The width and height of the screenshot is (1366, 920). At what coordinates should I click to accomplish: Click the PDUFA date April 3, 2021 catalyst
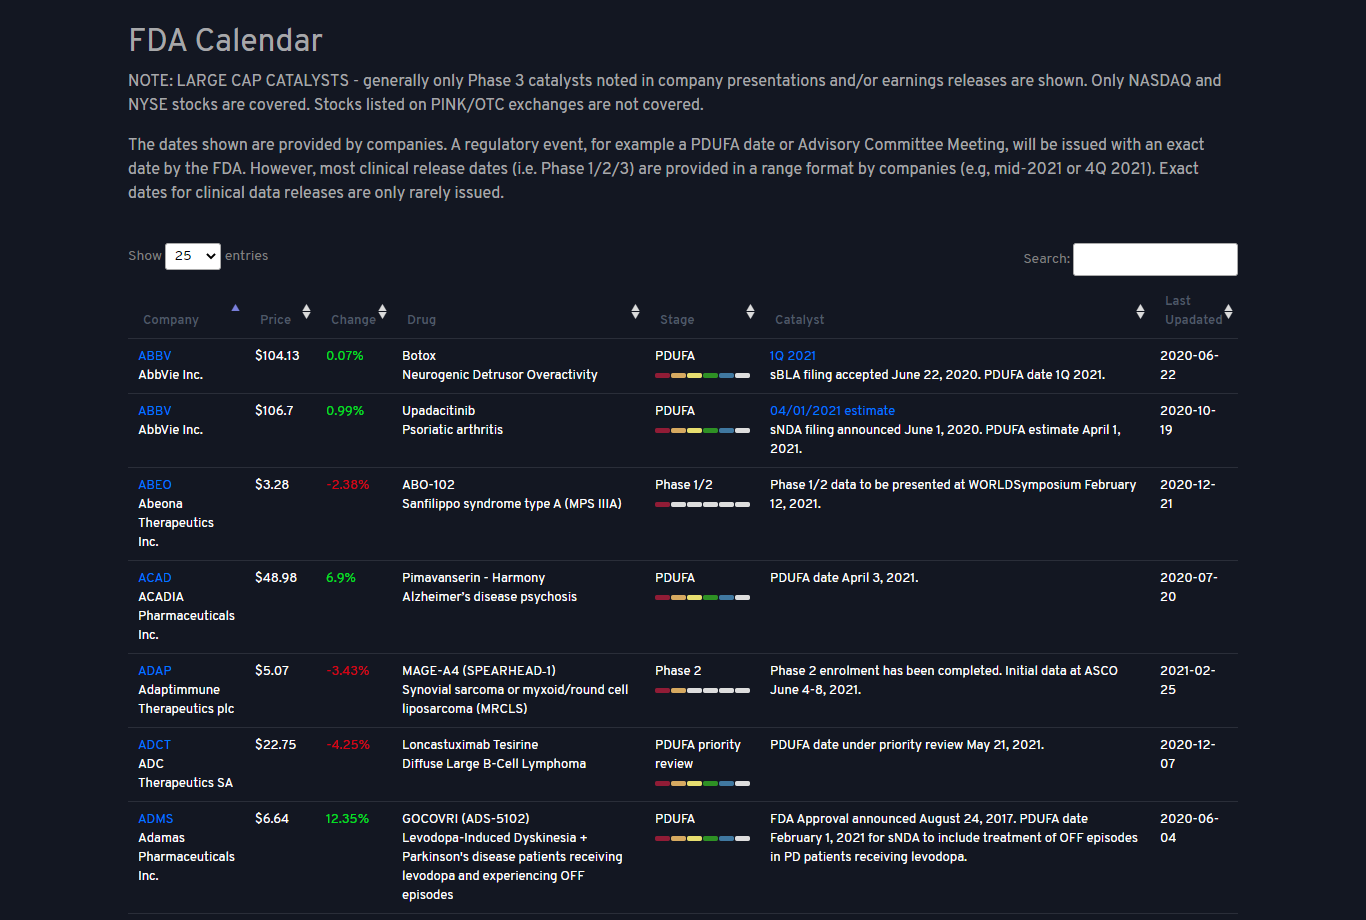[x=844, y=578]
